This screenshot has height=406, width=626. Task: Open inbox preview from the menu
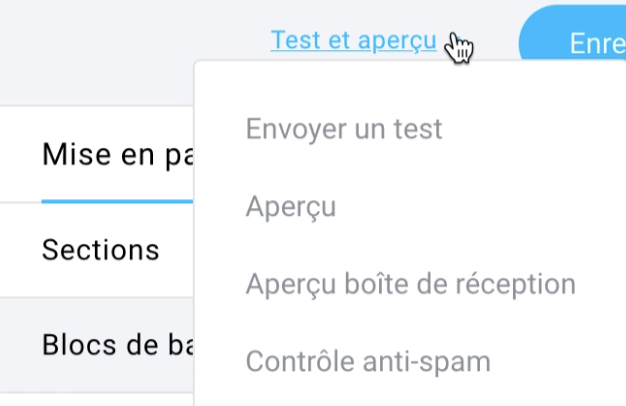click(410, 284)
